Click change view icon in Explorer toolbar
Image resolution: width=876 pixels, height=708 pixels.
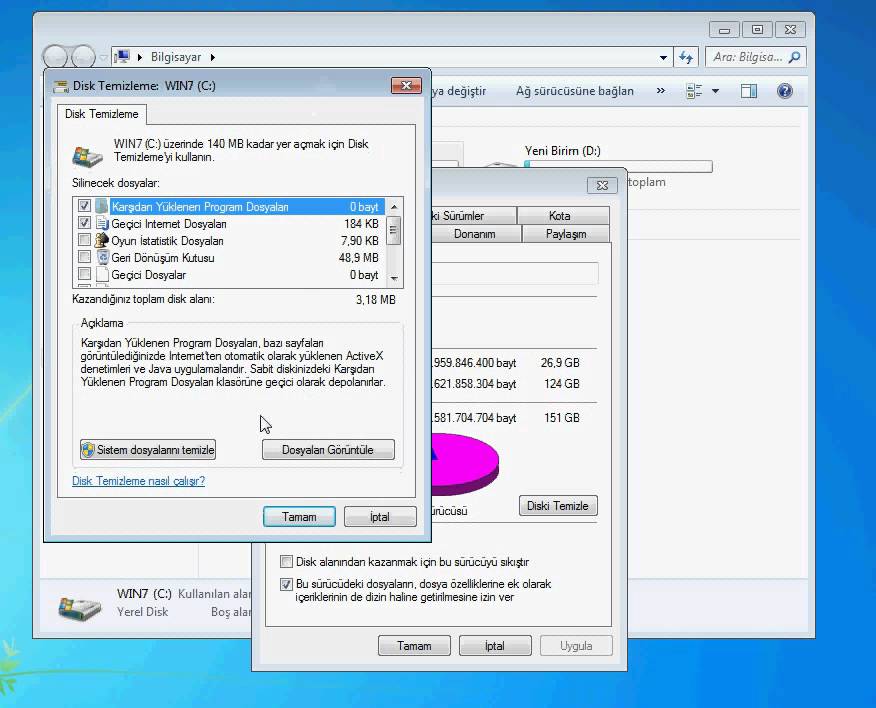tap(693, 91)
